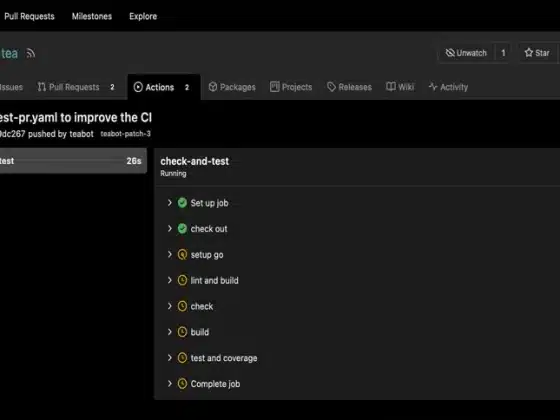Expand the lint and build step
Image resolution: width=560 pixels, height=420 pixels.
pyautogui.click(x=170, y=280)
